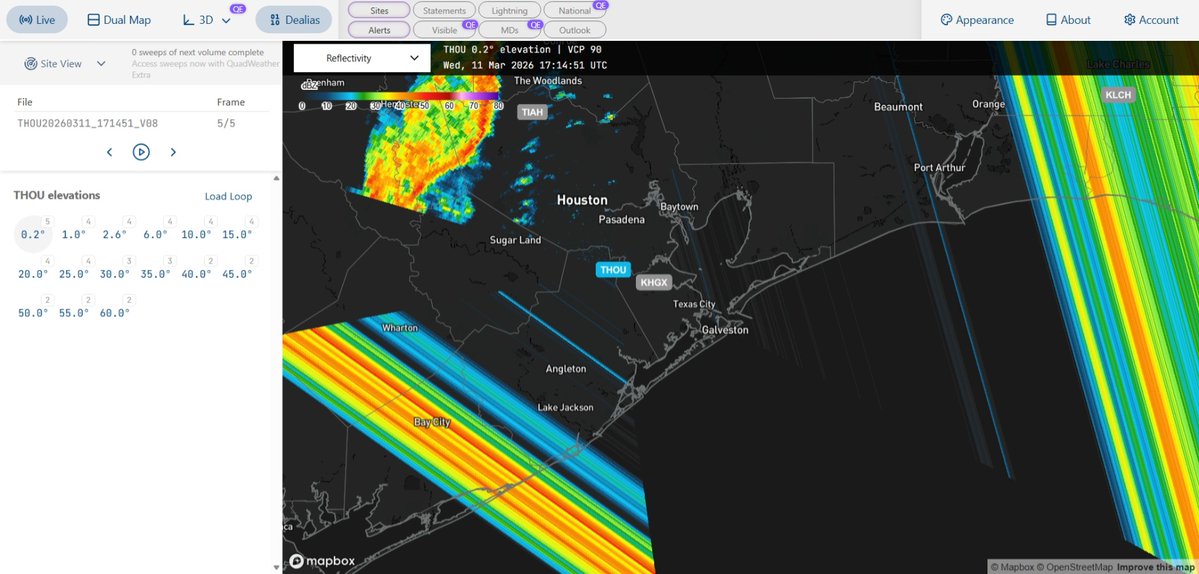The image size is (1199, 574).
Task: Select 60.0° elevation
Action: pos(115,313)
